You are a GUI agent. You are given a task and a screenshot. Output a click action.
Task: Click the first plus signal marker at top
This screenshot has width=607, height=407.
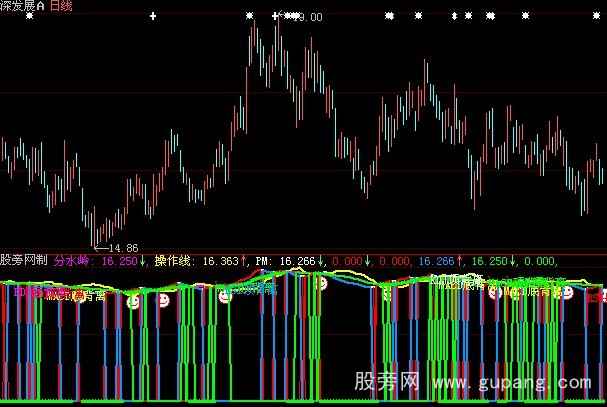(x=153, y=16)
